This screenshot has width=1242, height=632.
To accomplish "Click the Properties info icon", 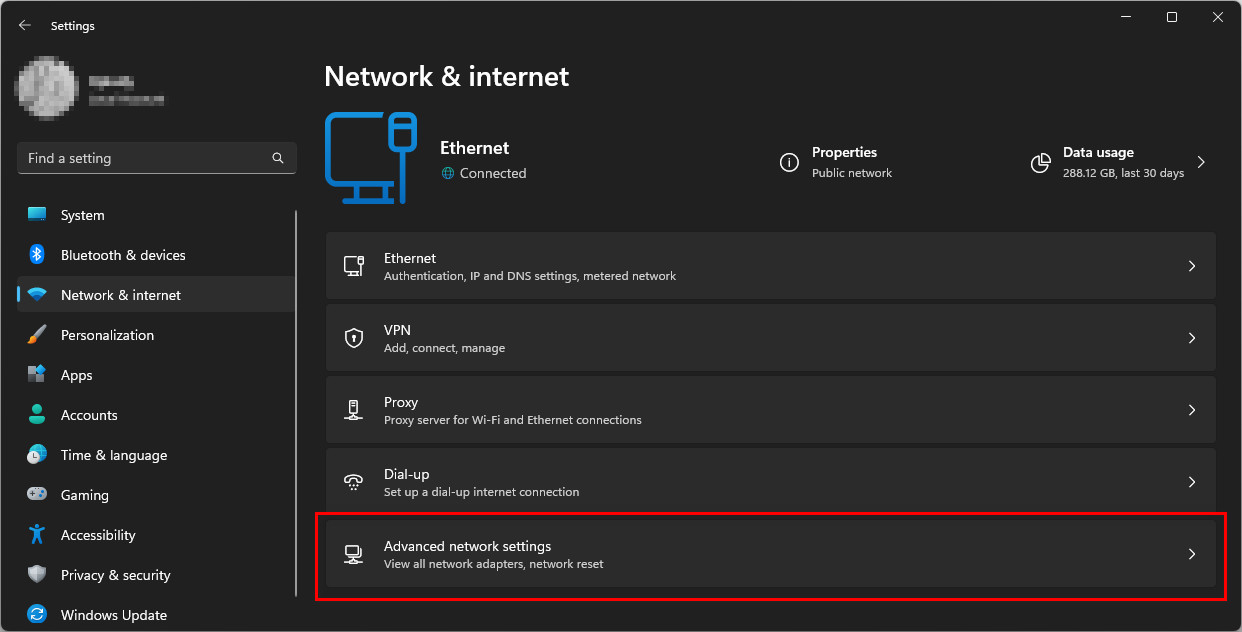I will (790, 162).
